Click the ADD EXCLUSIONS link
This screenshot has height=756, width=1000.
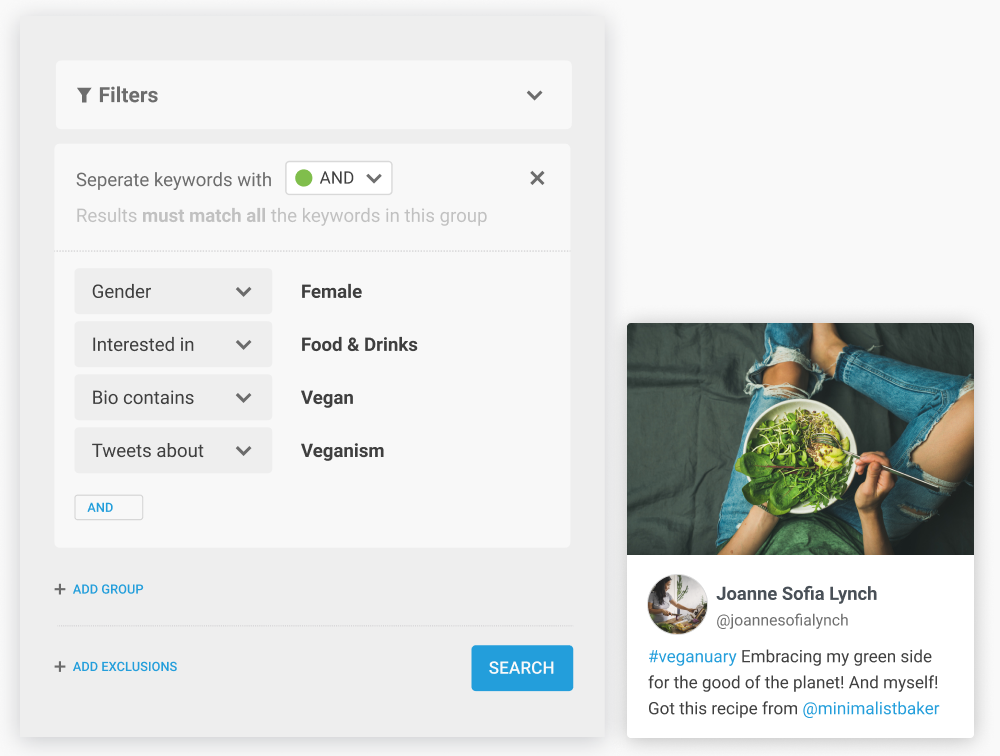pyautogui.click(x=125, y=666)
